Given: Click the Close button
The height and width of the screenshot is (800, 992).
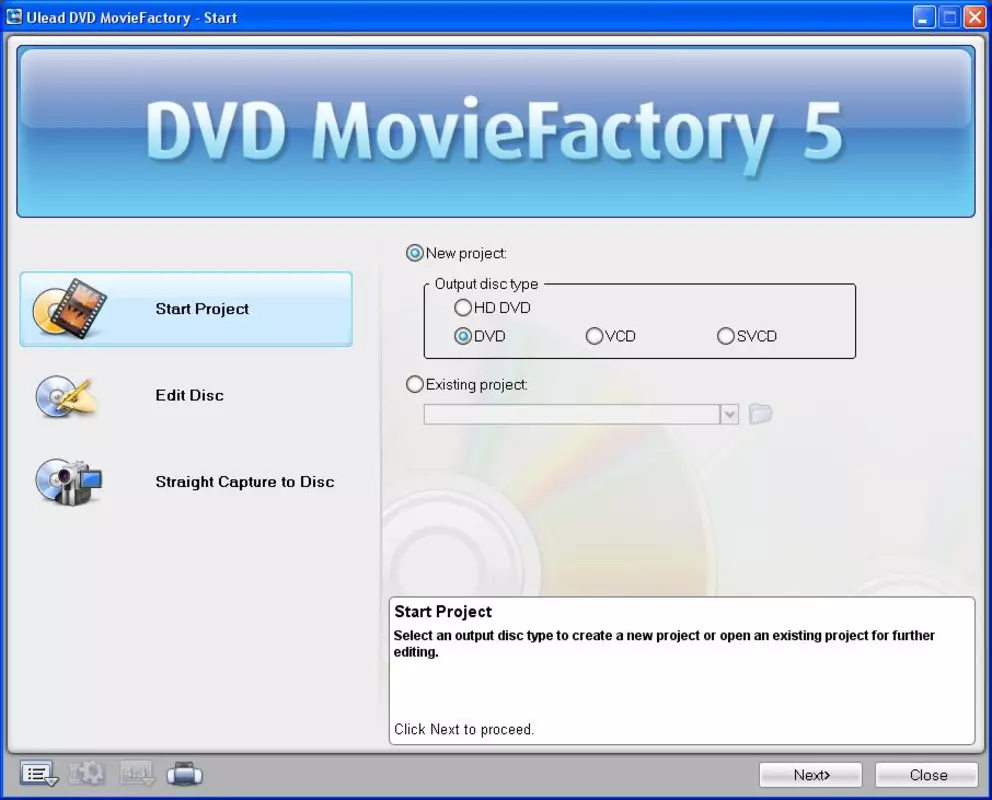Looking at the screenshot, I should point(927,775).
